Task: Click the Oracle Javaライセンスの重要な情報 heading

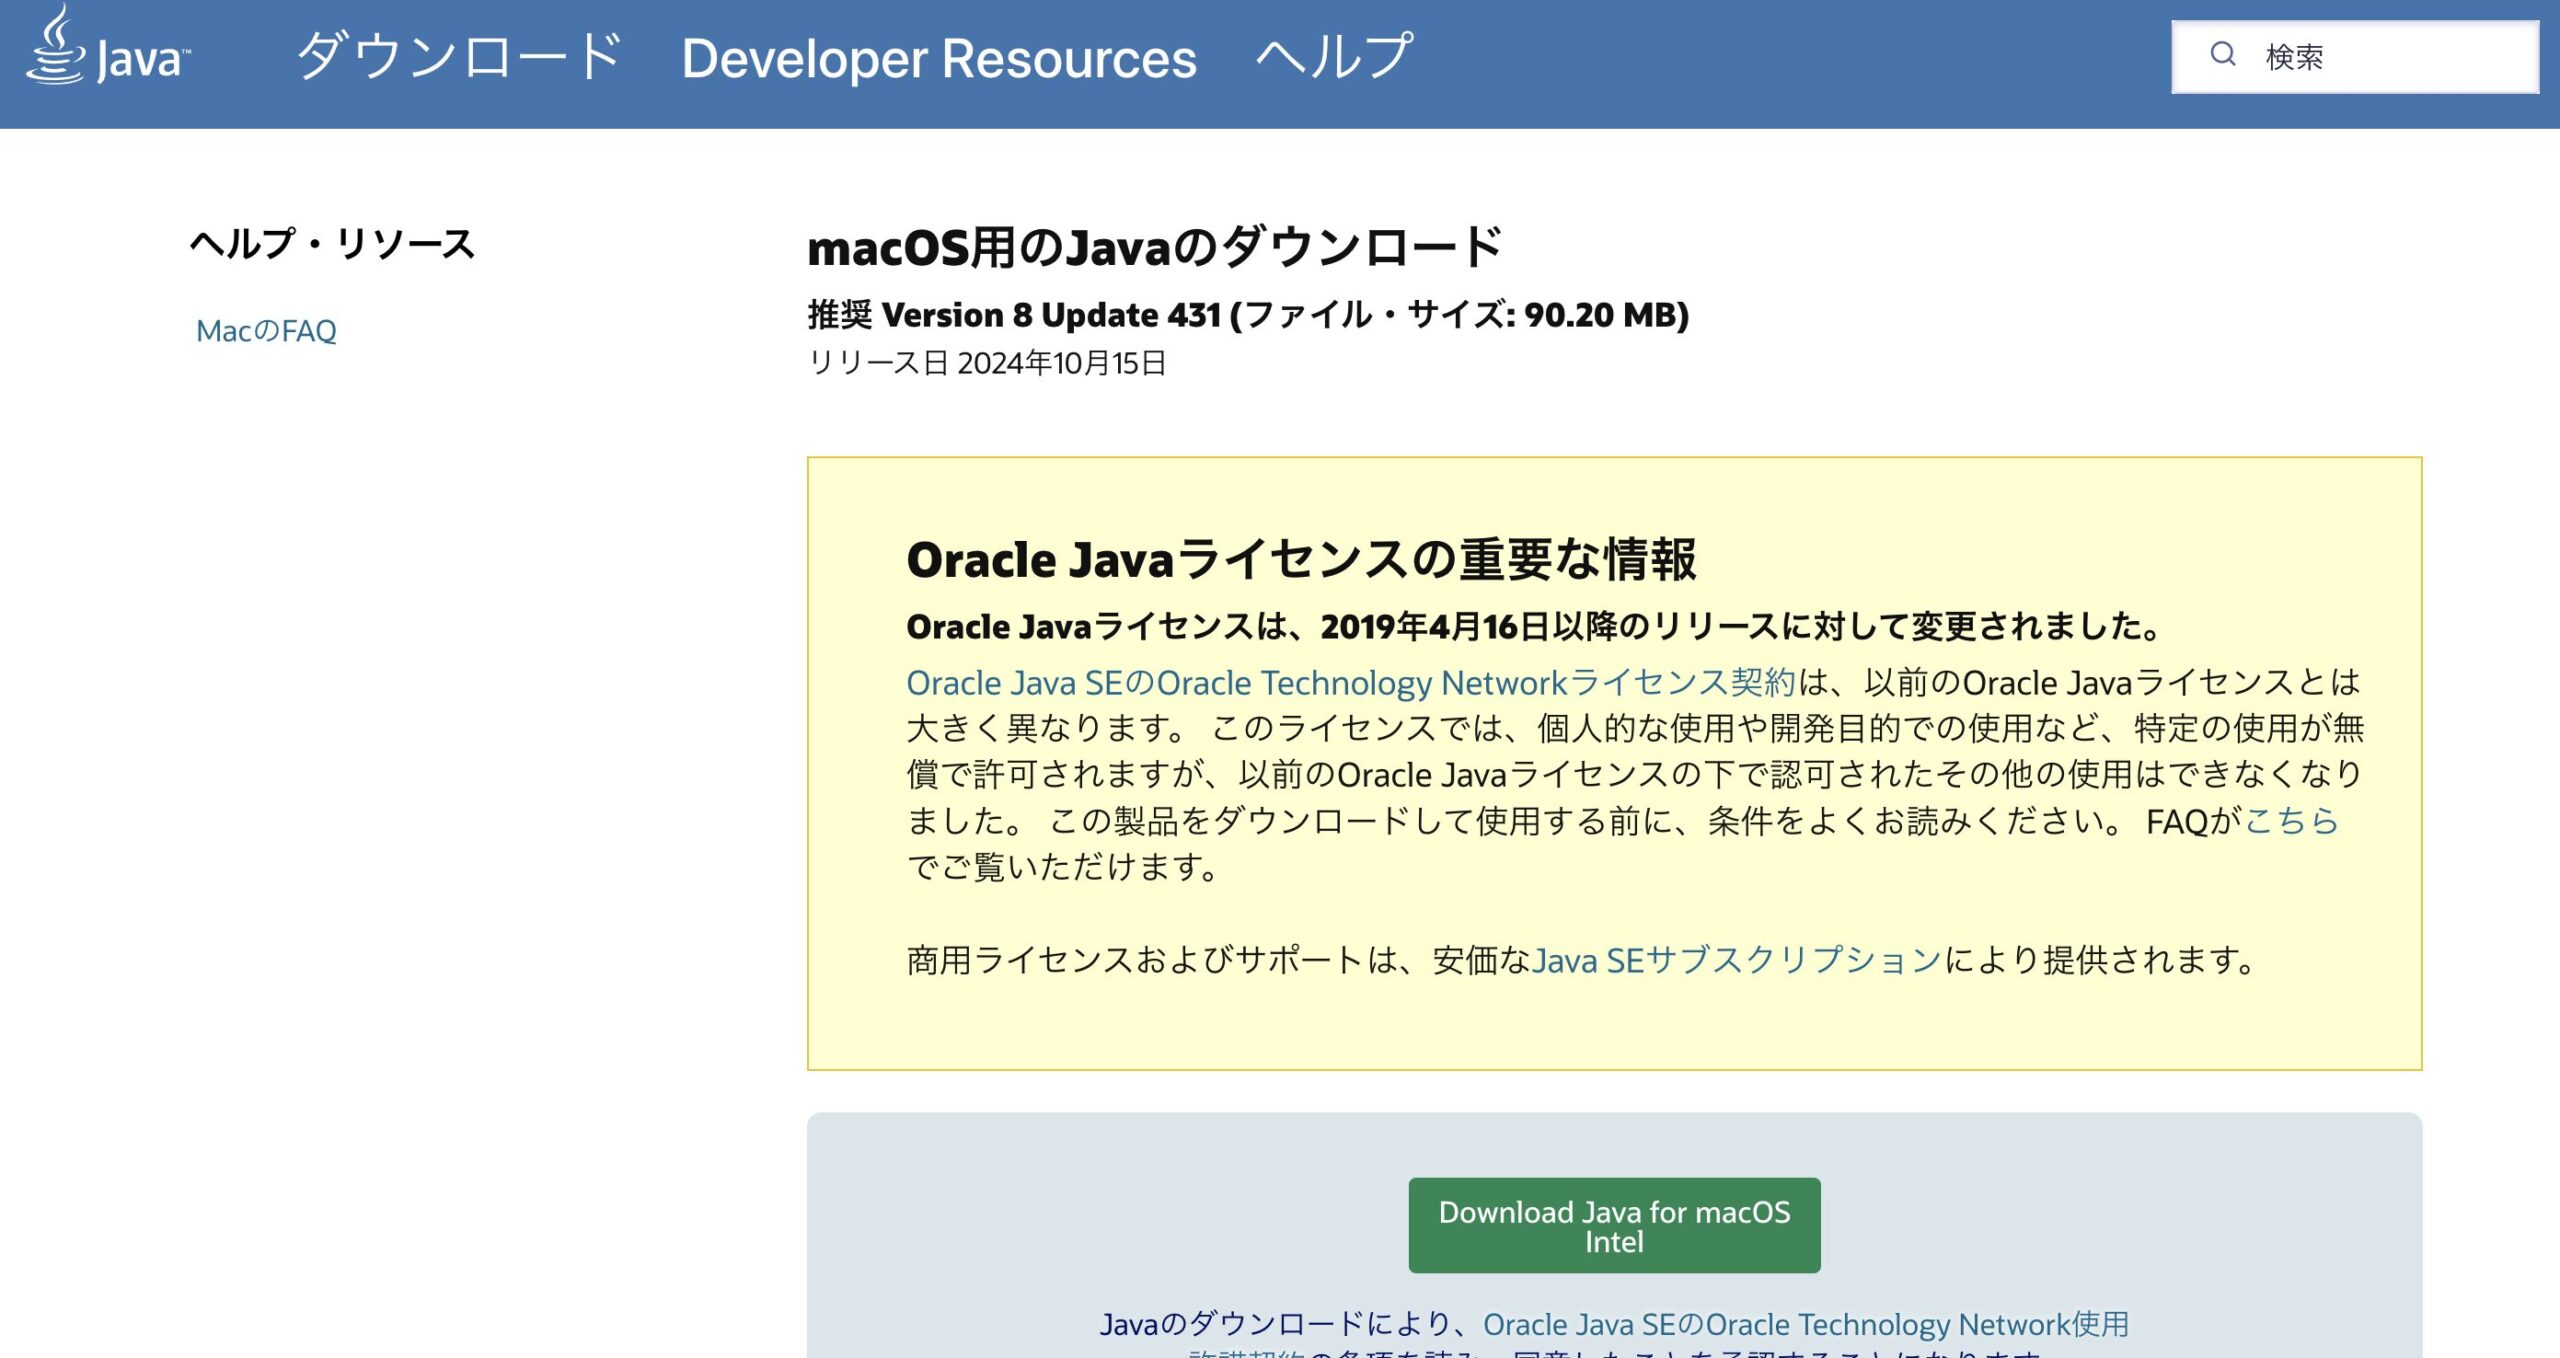Action: [1301, 560]
